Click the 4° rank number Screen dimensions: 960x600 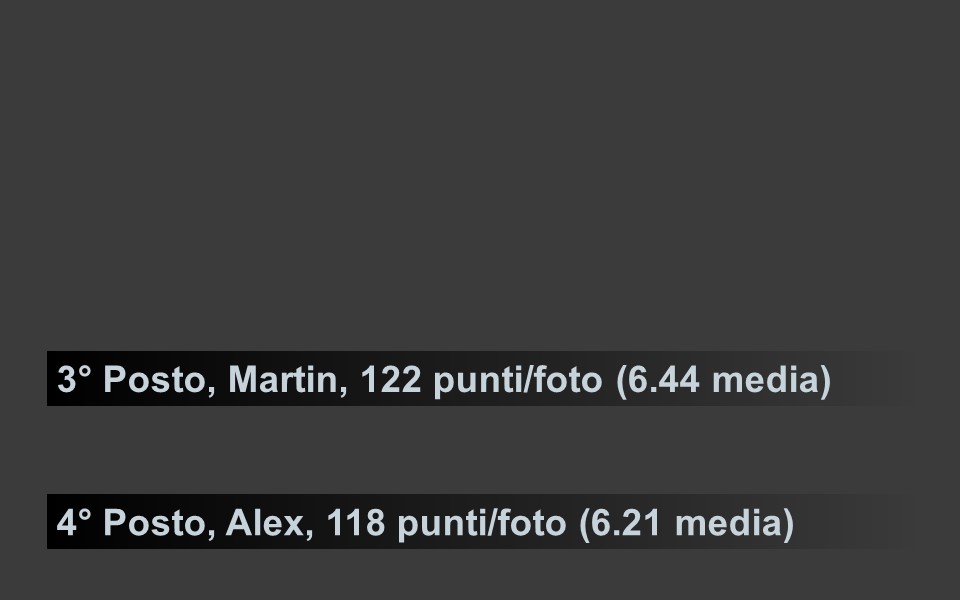(74, 523)
